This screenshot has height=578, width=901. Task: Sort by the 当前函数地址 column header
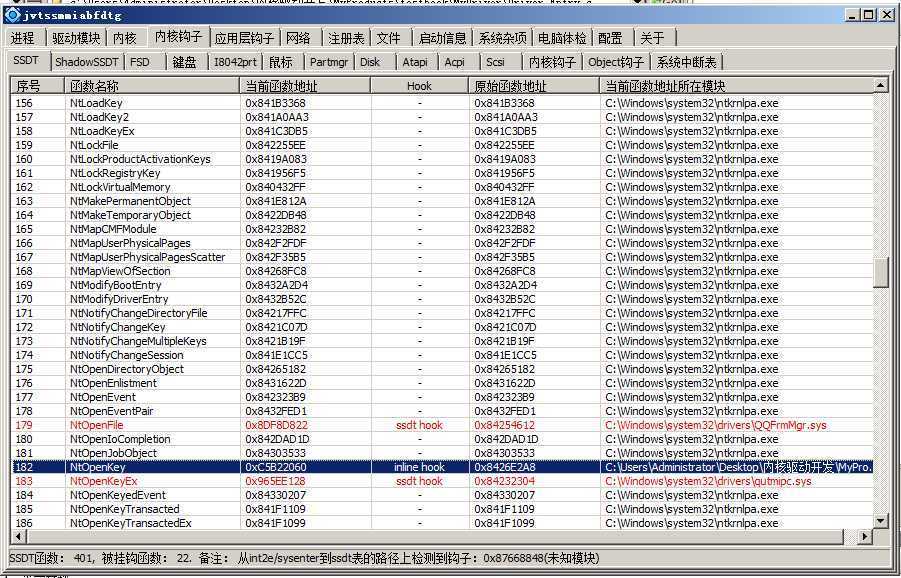click(305, 86)
